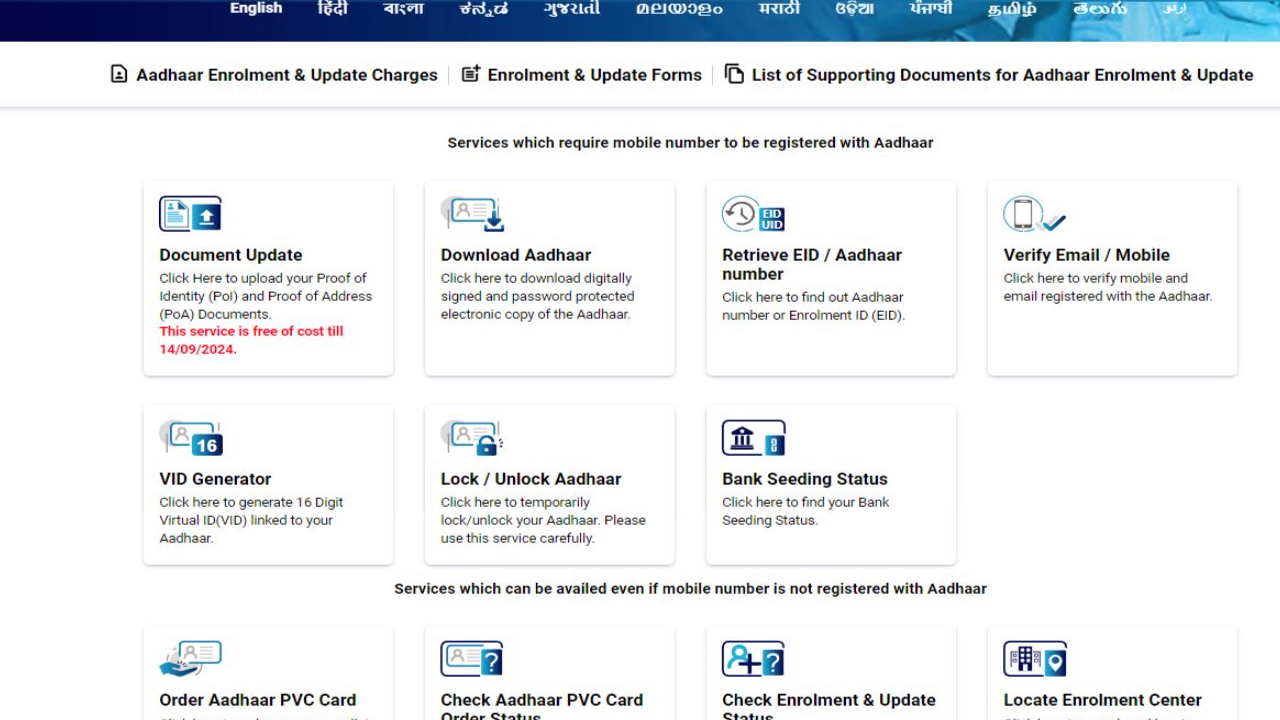Viewport: 1280px width, 720px height.
Task: Open the Download Aadhaar title
Action: (x=516, y=255)
